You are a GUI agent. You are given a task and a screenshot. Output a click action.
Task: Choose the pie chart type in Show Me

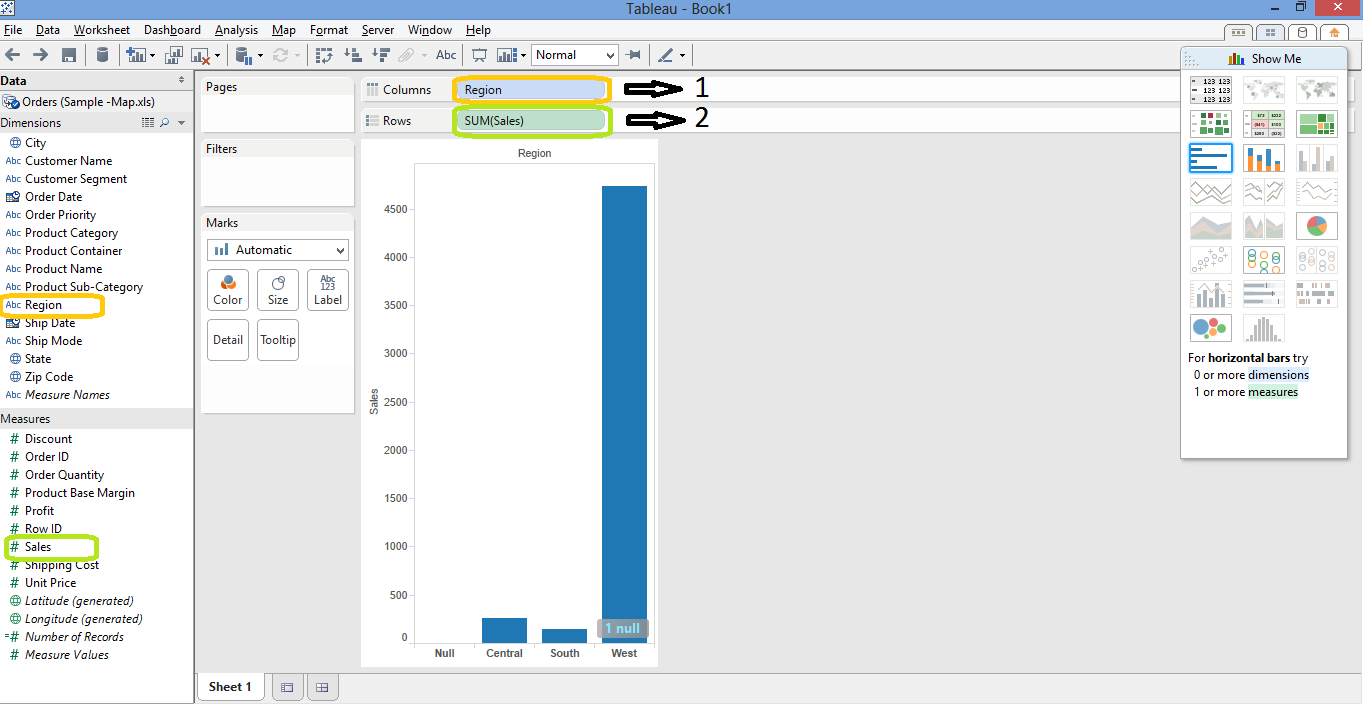[x=1316, y=226]
